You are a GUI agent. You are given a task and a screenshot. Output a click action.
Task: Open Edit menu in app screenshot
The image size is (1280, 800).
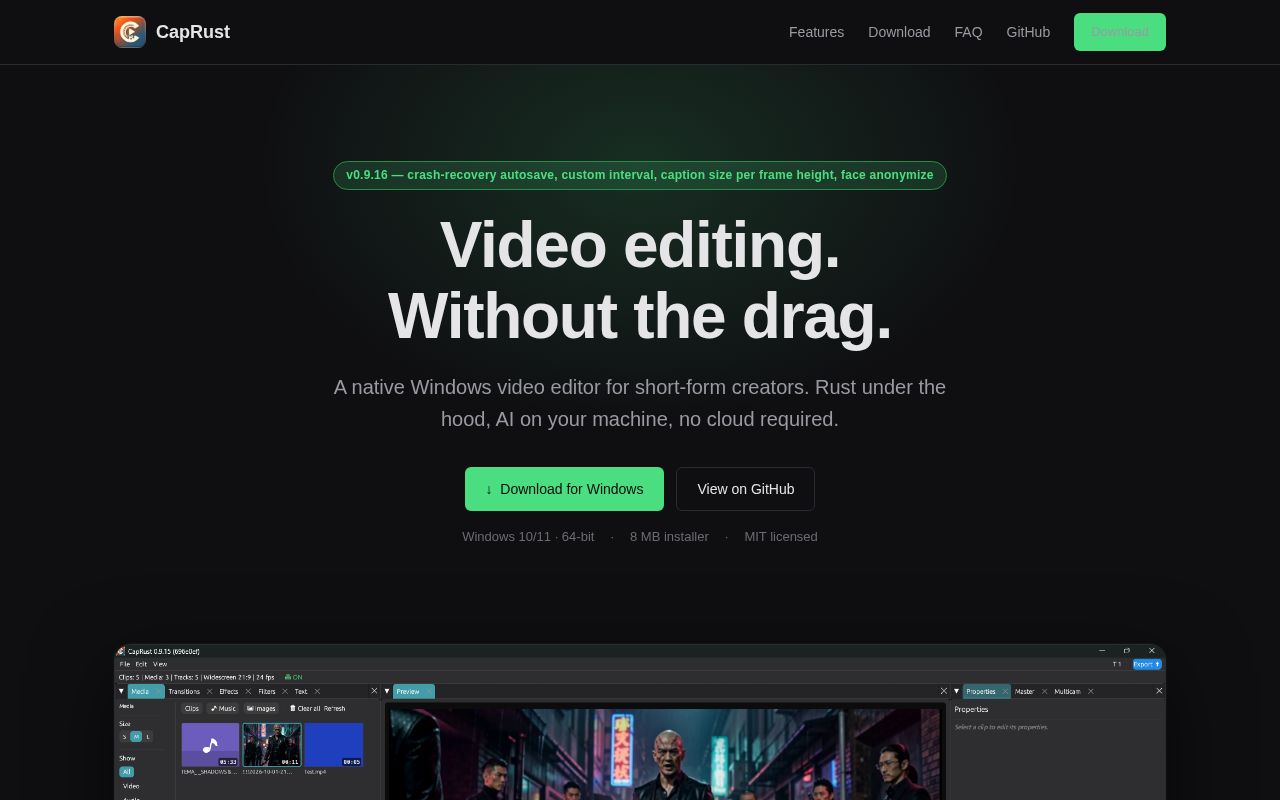click(141, 664)
